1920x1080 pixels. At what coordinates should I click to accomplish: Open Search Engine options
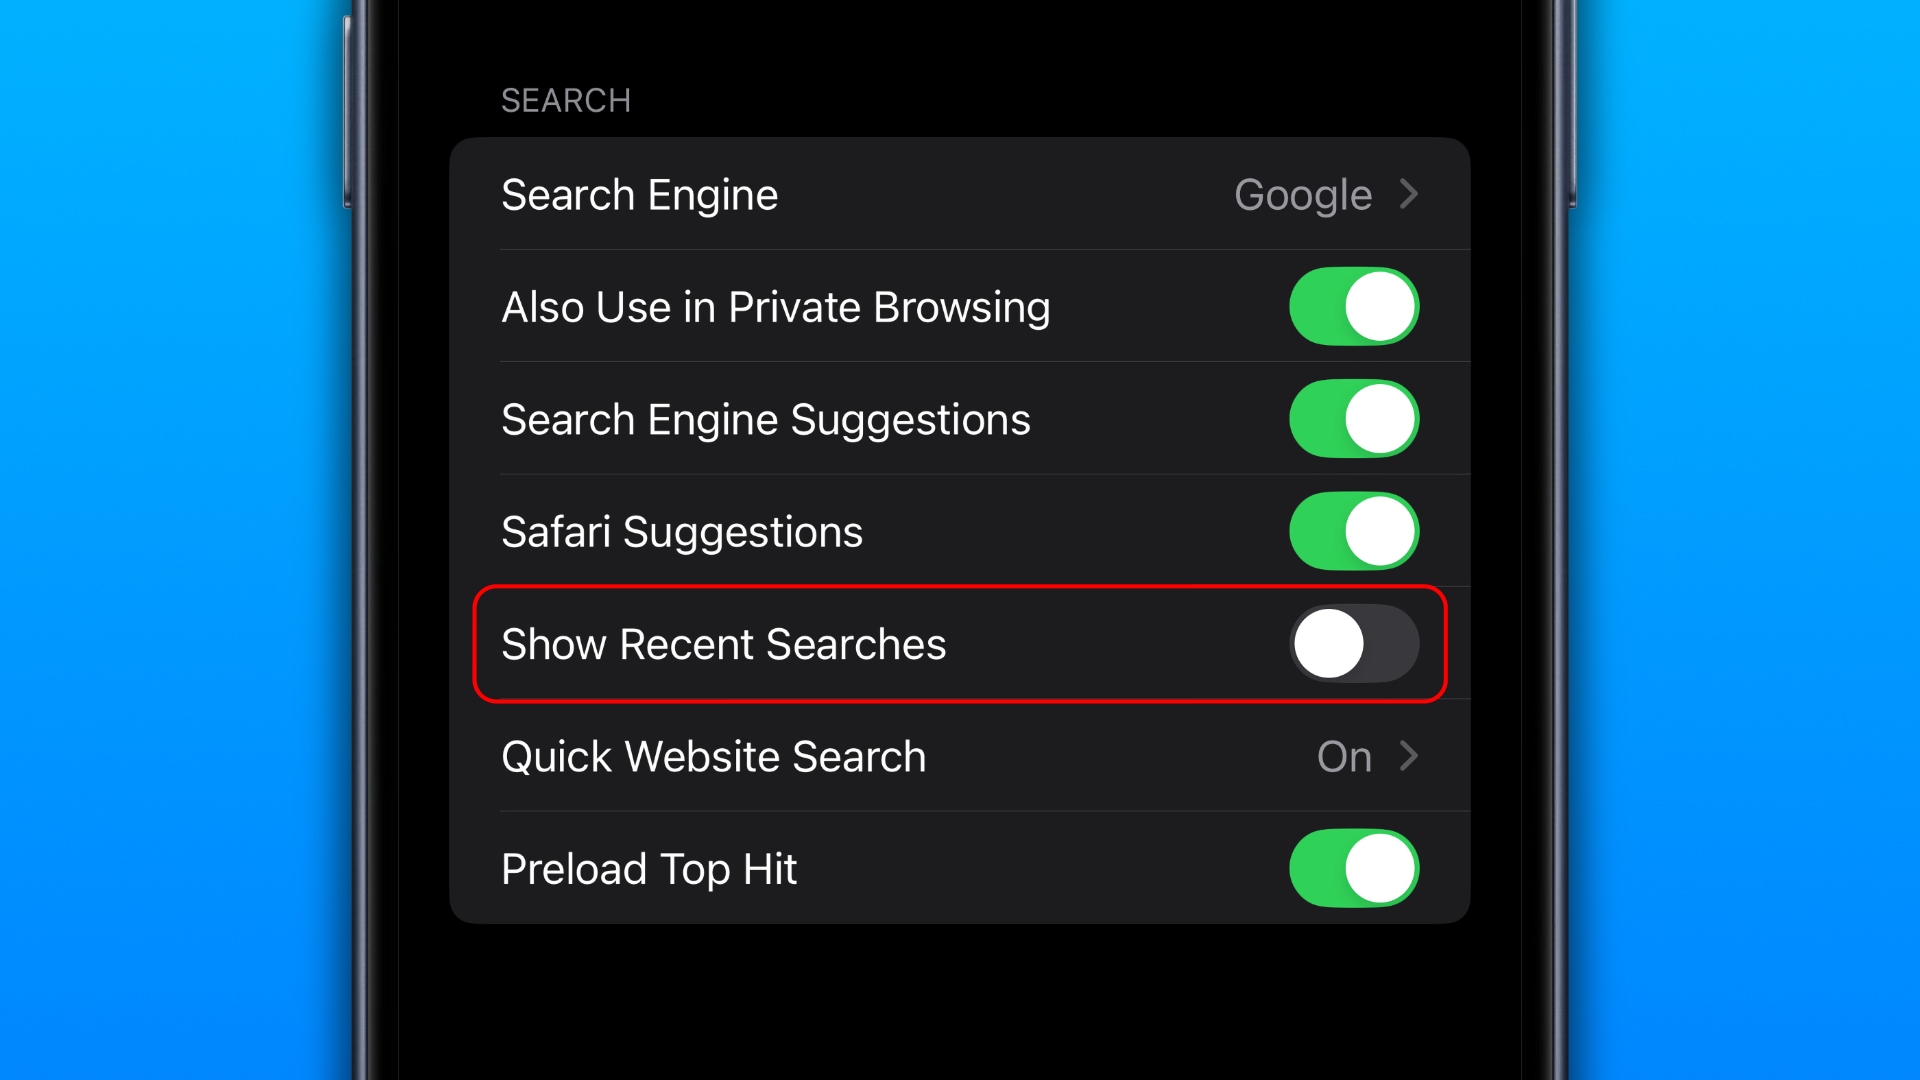tap(960, 194)
